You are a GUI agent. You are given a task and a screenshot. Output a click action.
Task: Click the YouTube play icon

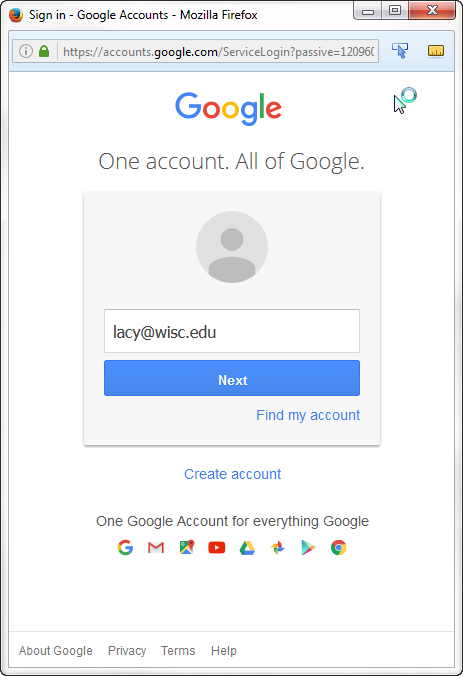click(x=217, y=548)
